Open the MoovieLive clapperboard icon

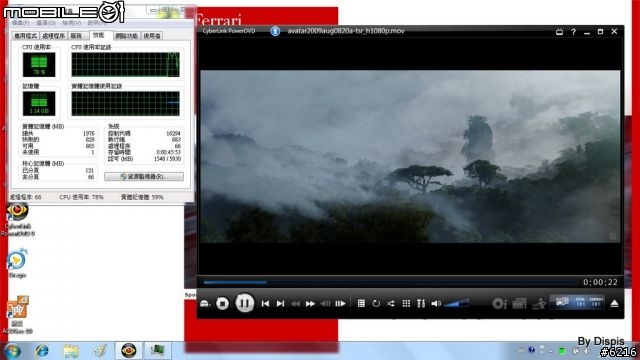pos(519,303)
